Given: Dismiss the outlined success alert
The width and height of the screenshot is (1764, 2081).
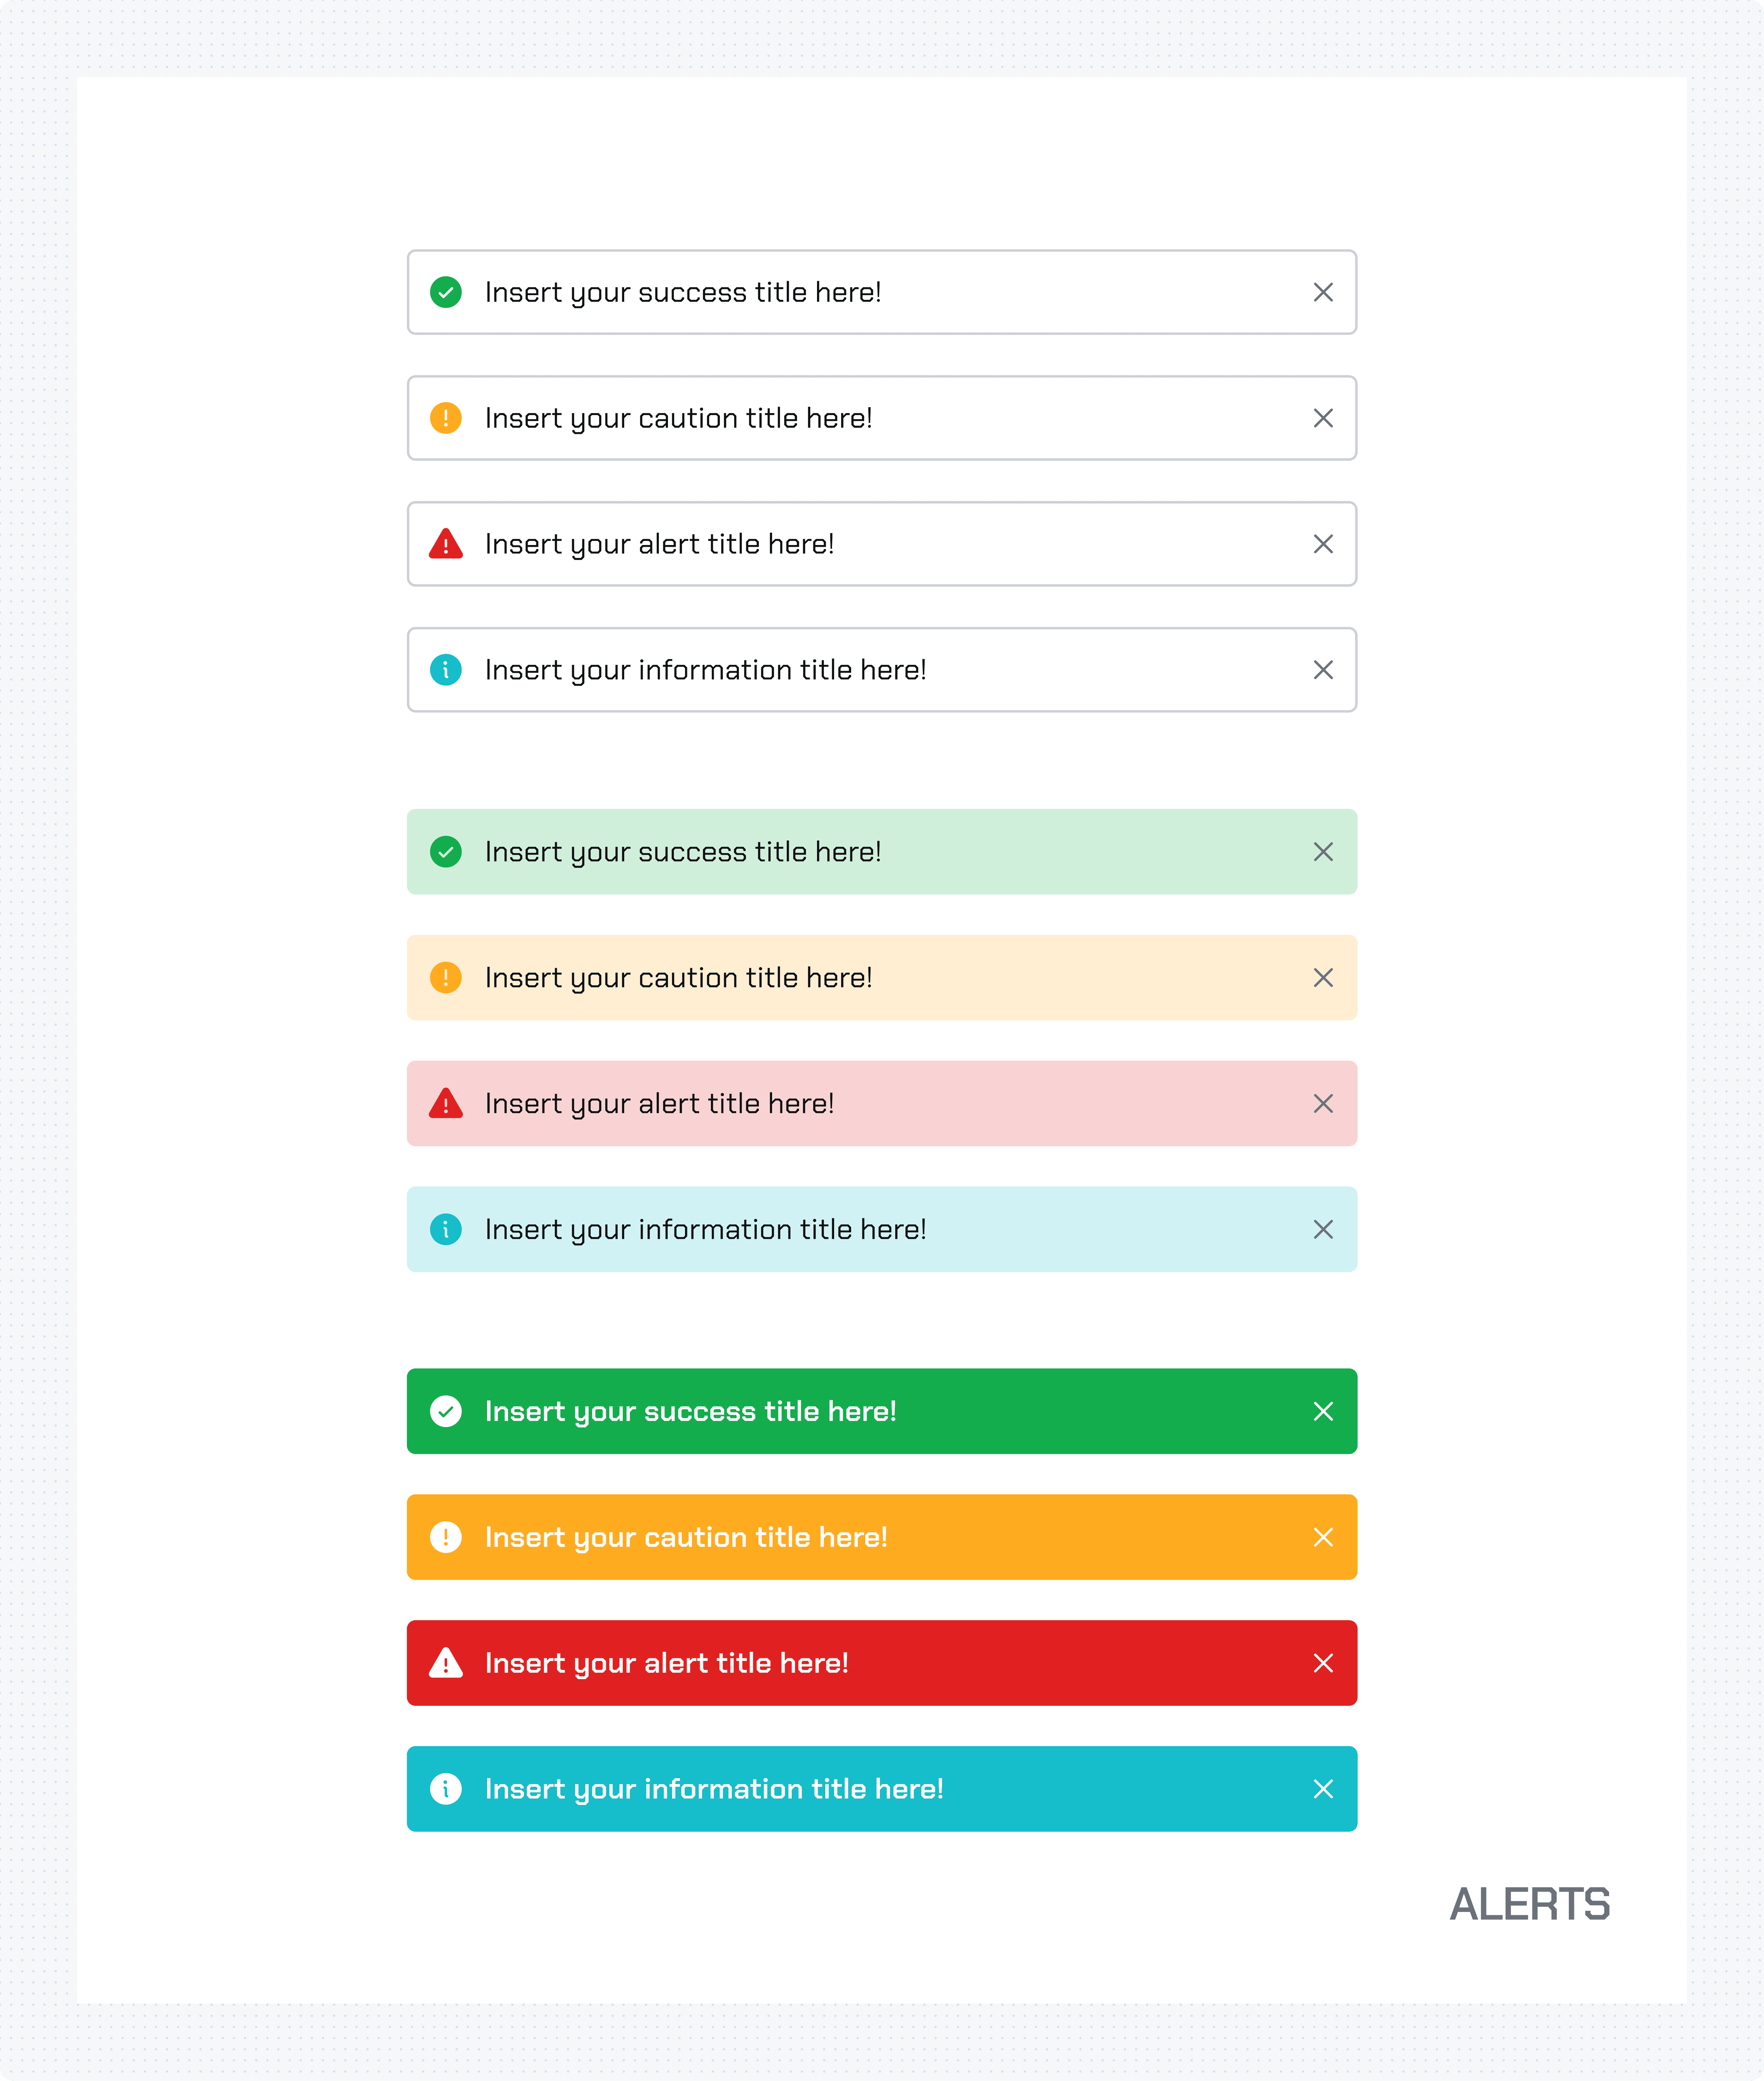Looking at the screenshot, I should 1323,292.
